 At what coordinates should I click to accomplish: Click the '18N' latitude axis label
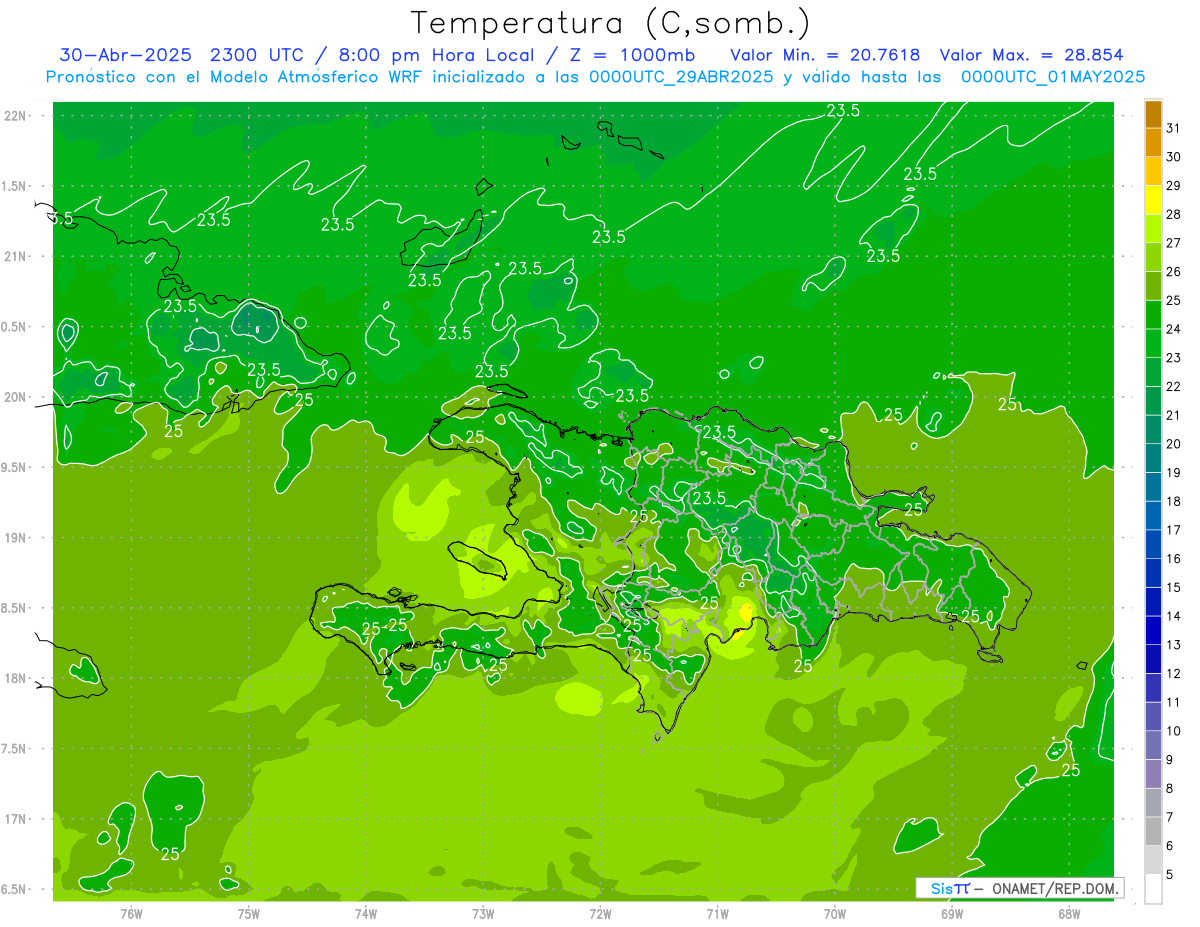pos(16,678)
